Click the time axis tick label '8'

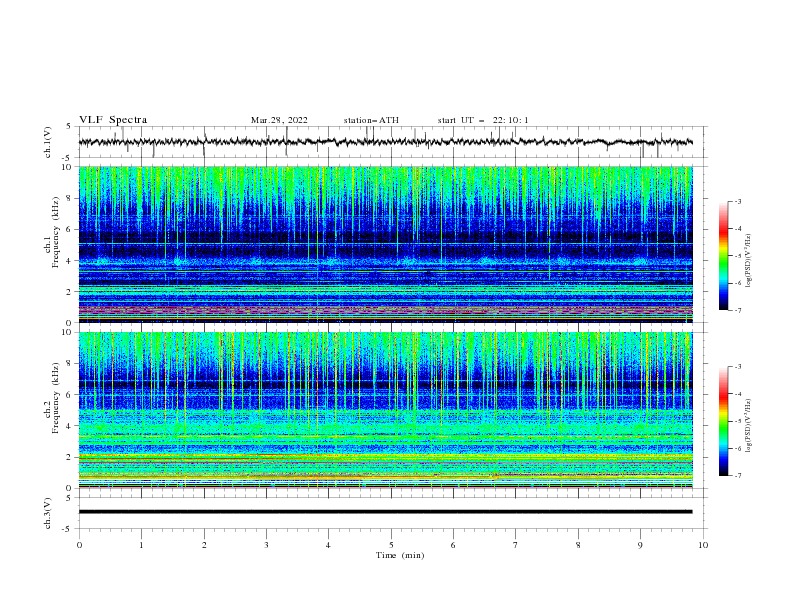pyautogui.click(x=578, y=545)
